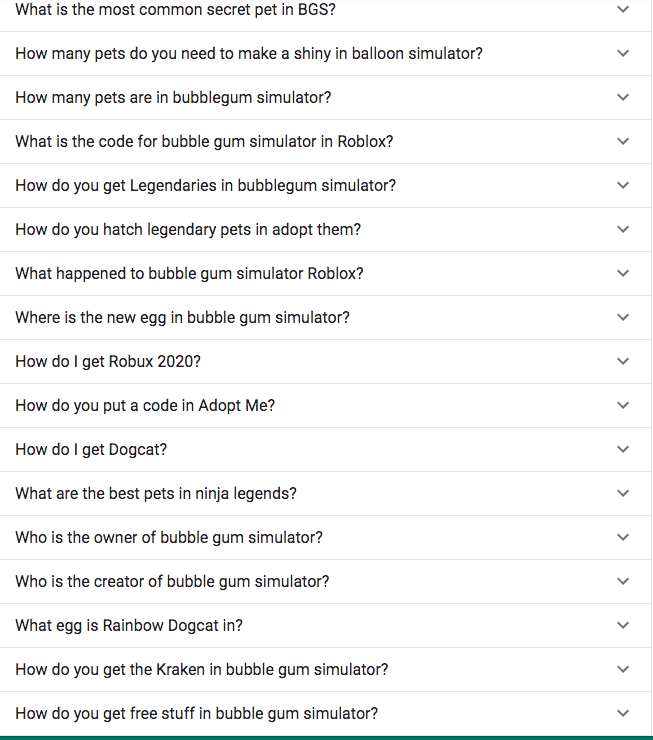Expand "How do you get Legendaries" question
The width and height of the screenshot is (653, 740).
coord(205,186)
